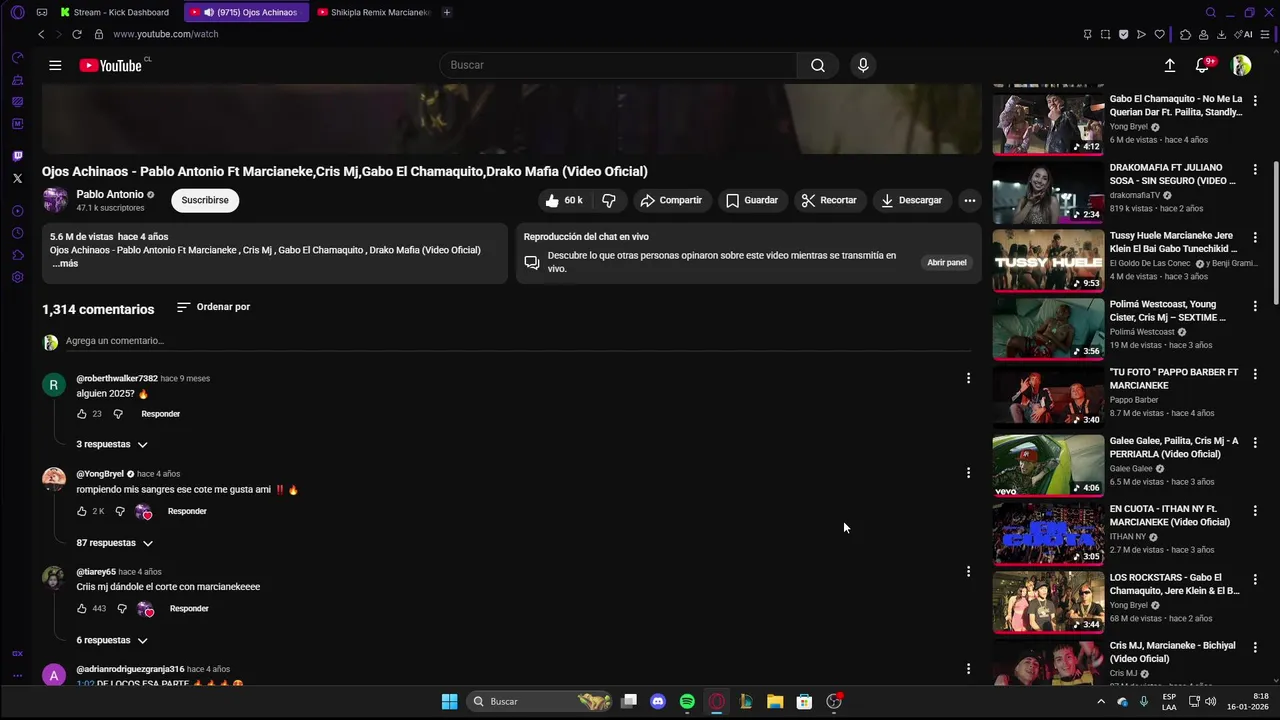This screenshot has width=1280, height=720.
Task: Share the video with Compartir
Action: pos(671,200)
